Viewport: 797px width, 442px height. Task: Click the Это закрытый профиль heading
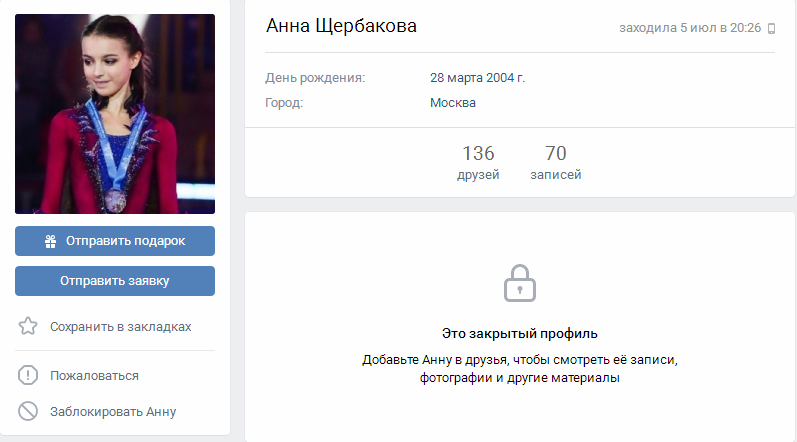[519, 334]
